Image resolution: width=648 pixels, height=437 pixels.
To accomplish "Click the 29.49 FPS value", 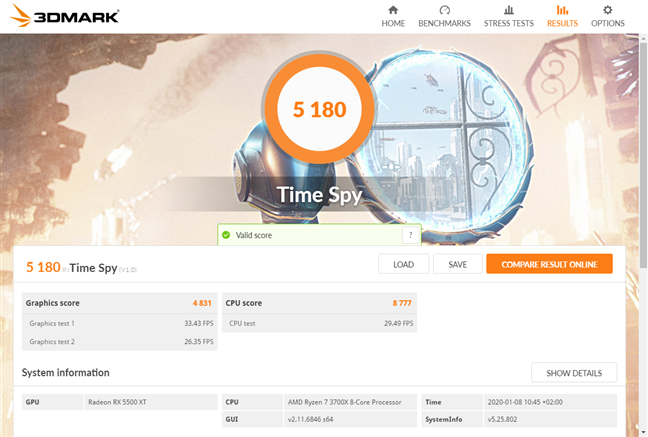I will (x=398, y=323).
